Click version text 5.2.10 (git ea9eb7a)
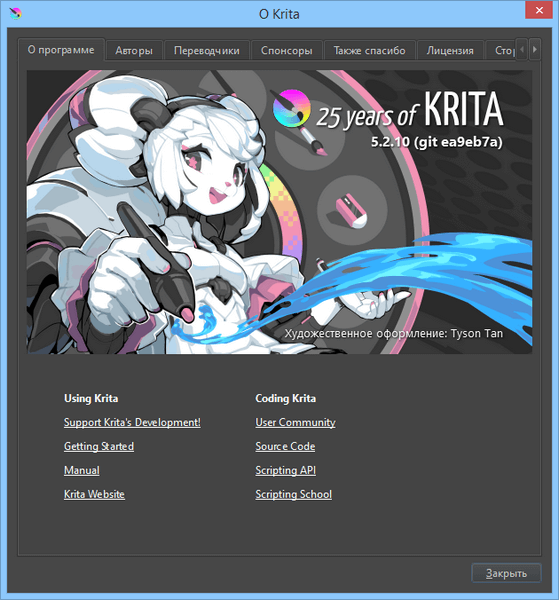This screenshot has height=600, width=559. point(437,142)
